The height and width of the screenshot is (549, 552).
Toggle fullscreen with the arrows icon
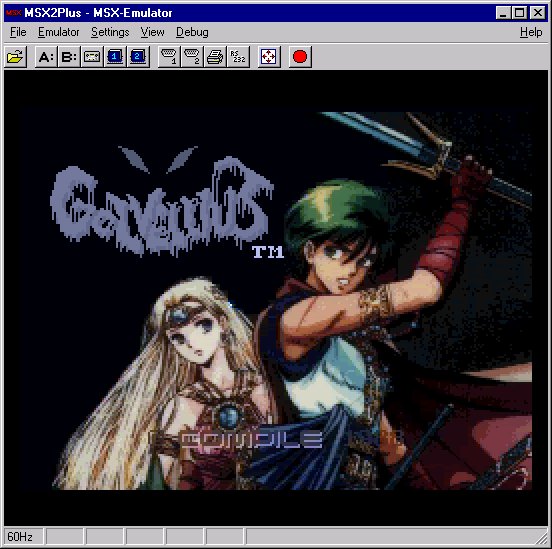pyautogui.click(x=269, y=57)
